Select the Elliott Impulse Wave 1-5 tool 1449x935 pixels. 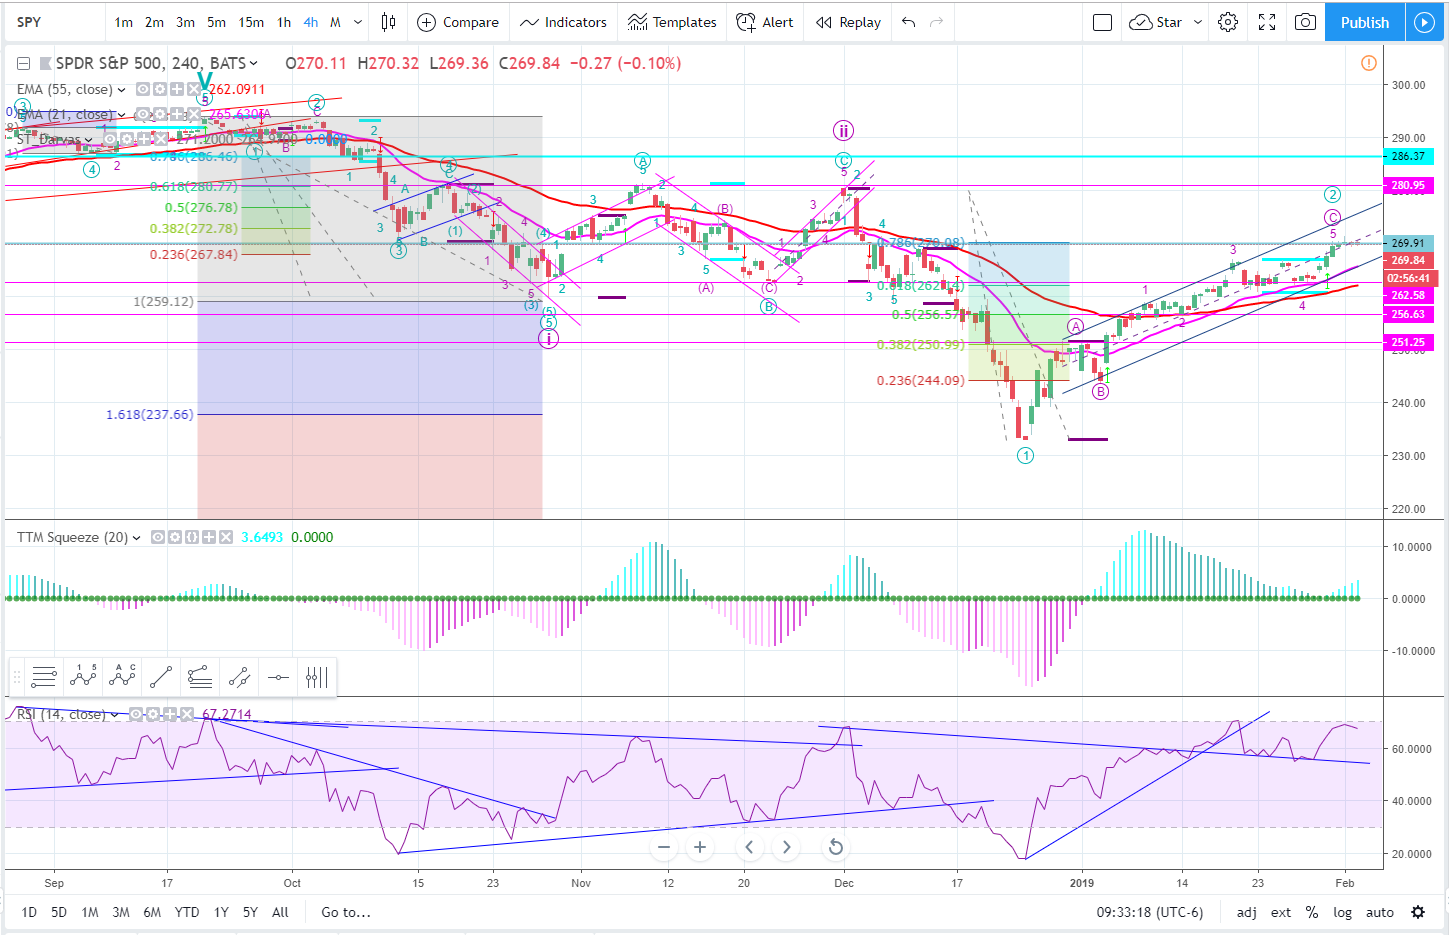(83, 678)
